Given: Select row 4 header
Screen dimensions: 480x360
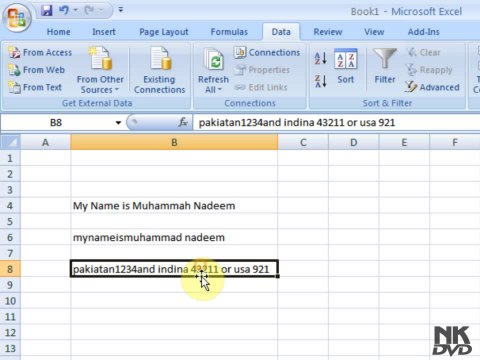Looking at the screenshot, I should (10, 206).
